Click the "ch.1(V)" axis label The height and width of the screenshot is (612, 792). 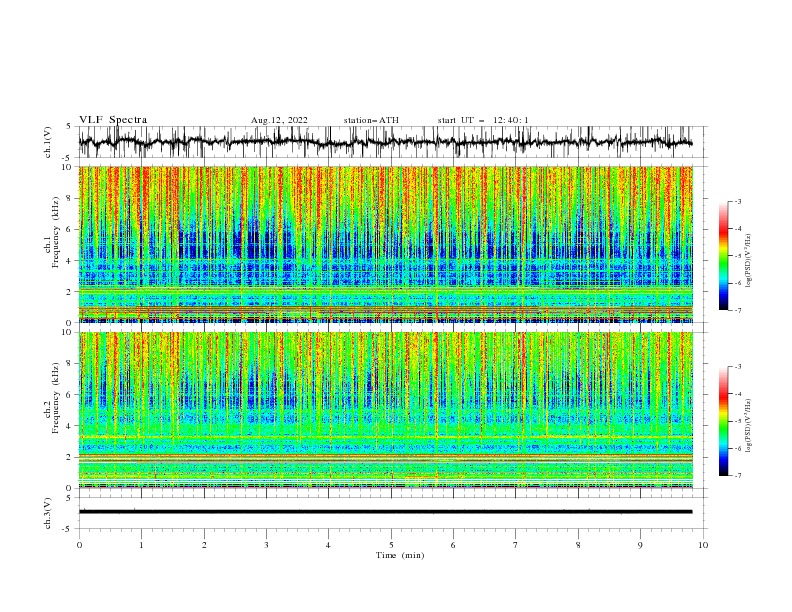pos(48,142)
